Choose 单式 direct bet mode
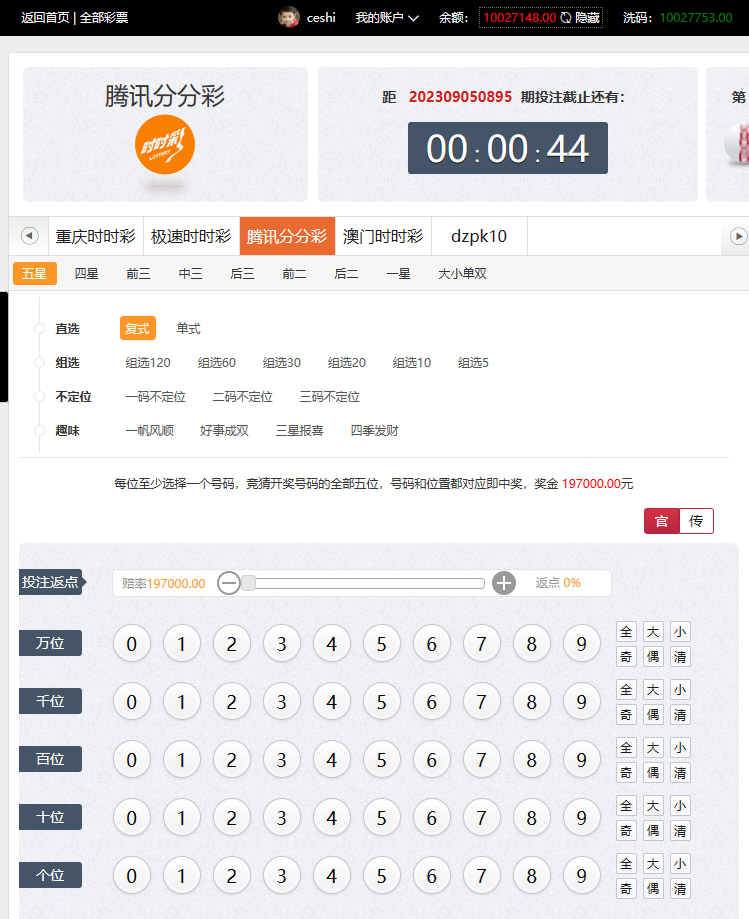The image size is (749, 919). coord(189,329)
